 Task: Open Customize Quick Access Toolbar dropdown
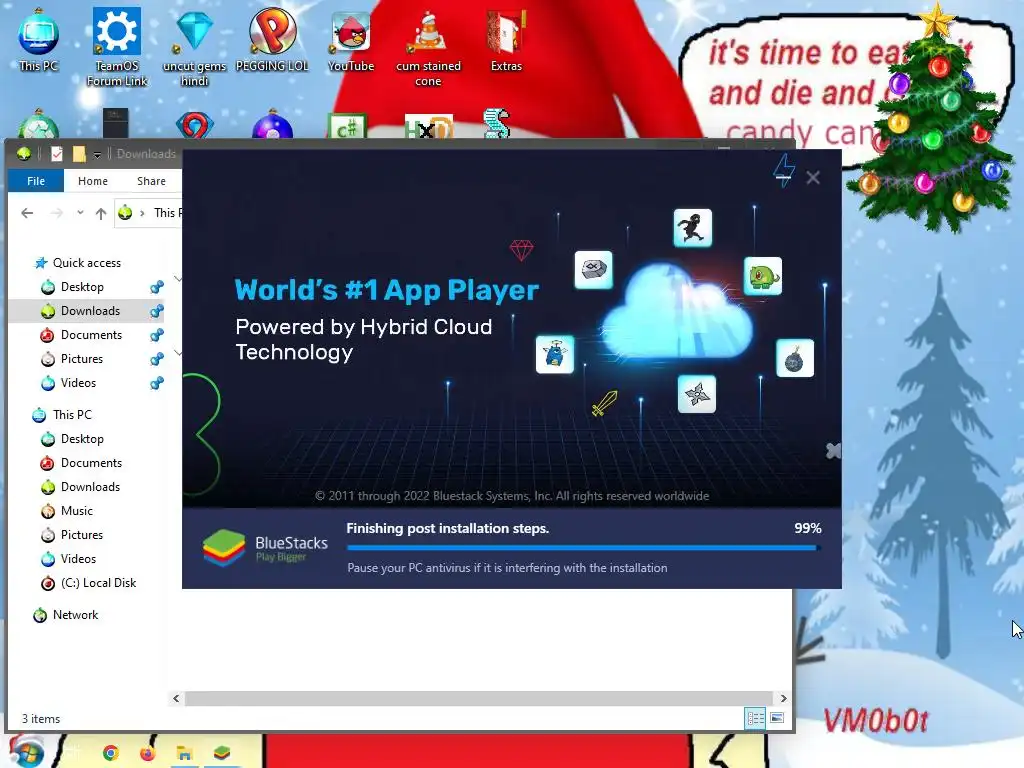click(97, 155)
